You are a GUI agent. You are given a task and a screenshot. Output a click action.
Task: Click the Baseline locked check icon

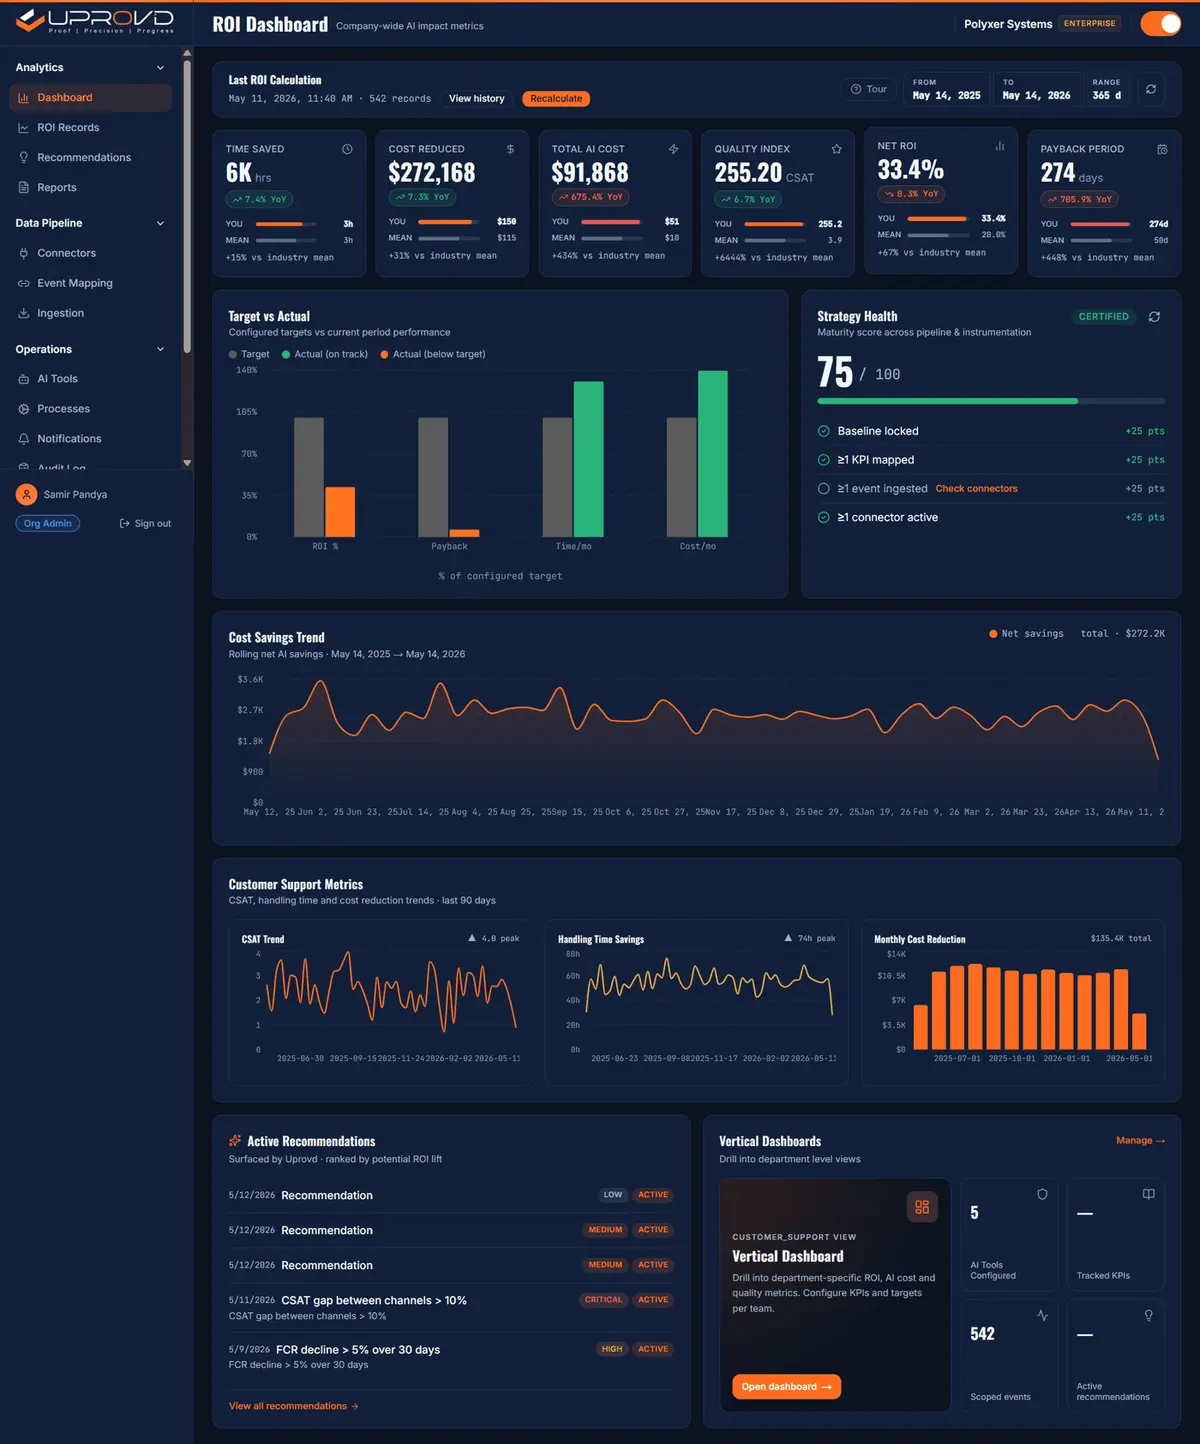click(x=824, y=431)
